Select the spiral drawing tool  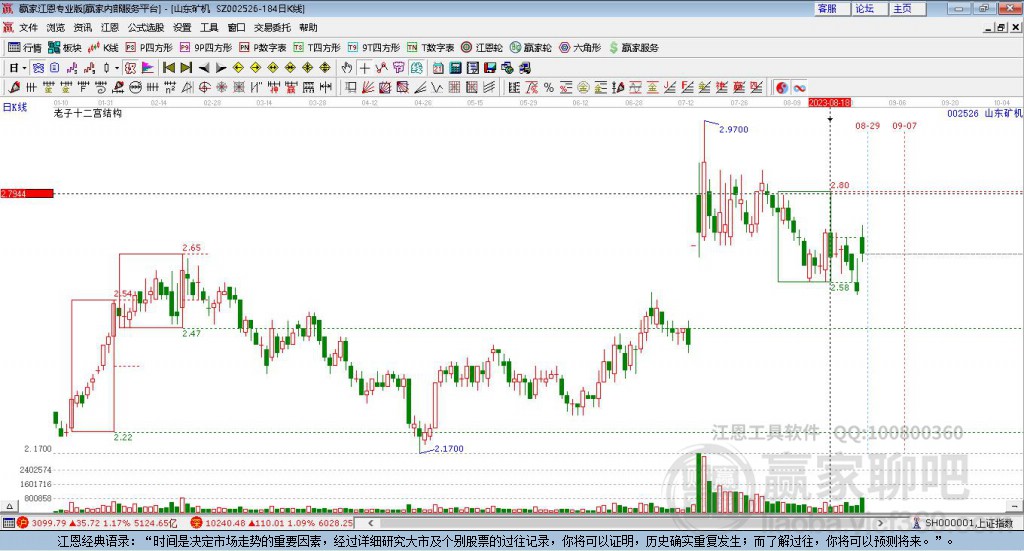coord(101,87)
